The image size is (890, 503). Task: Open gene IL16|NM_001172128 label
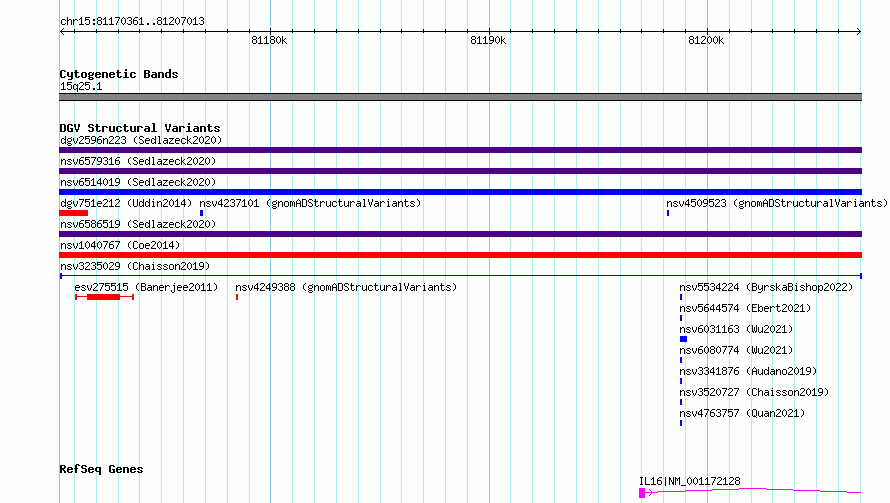tap(690, 481)
